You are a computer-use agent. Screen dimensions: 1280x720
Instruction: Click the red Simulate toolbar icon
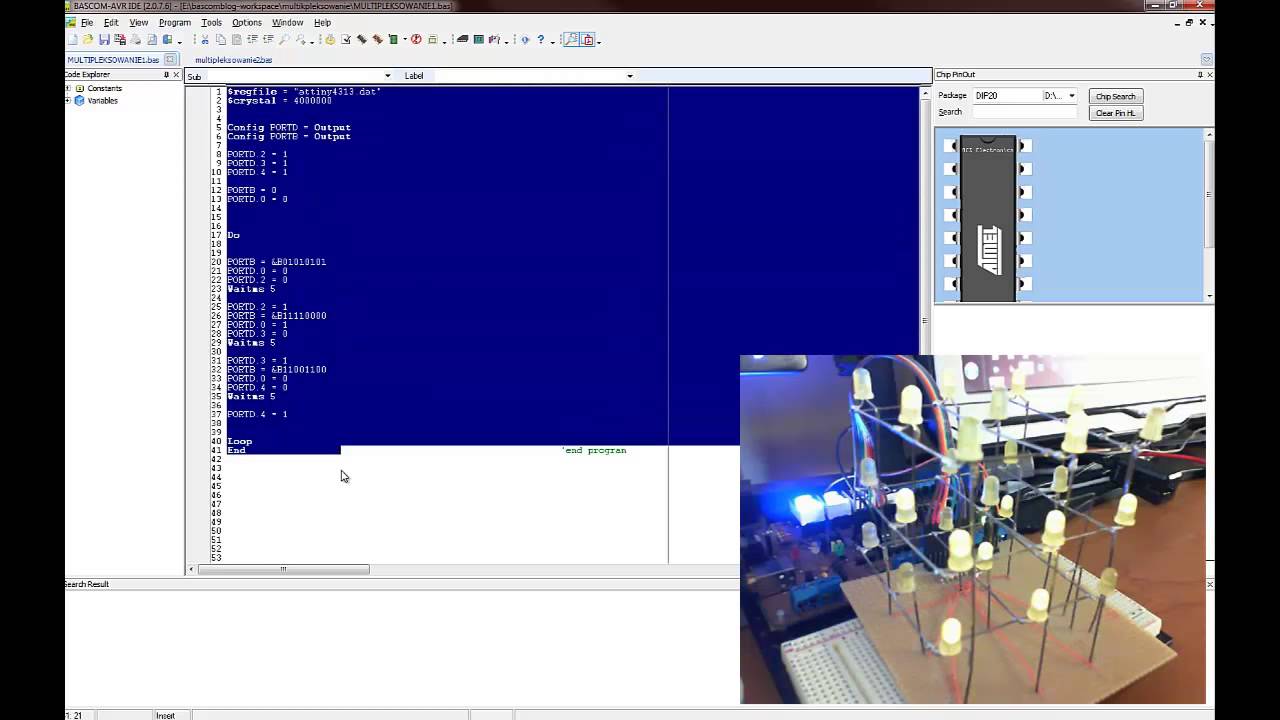[x=417, y=40]
